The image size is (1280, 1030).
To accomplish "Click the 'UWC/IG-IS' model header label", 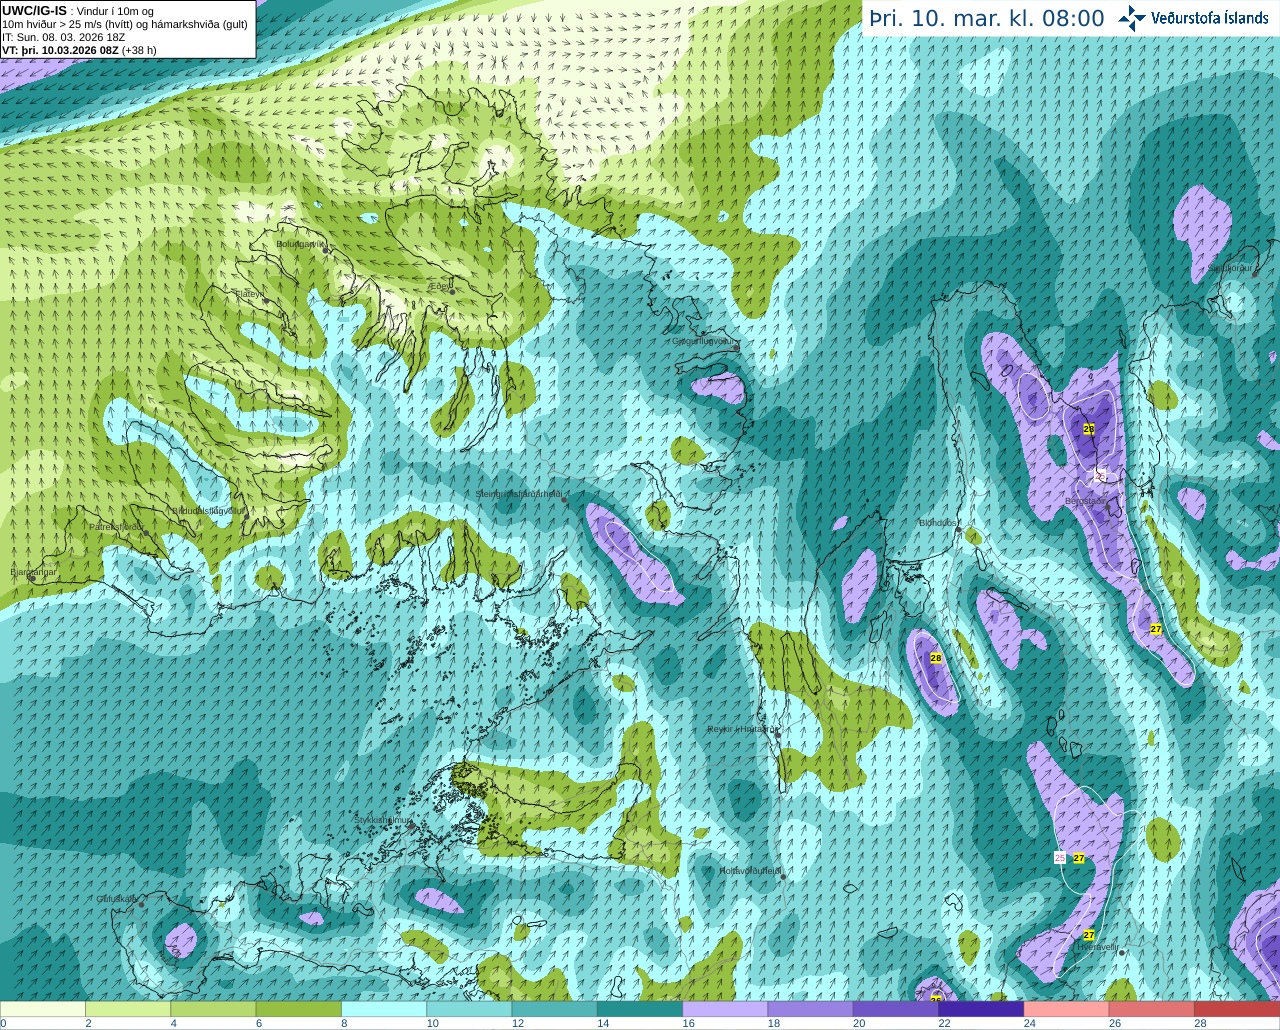I will pos(34,10).
